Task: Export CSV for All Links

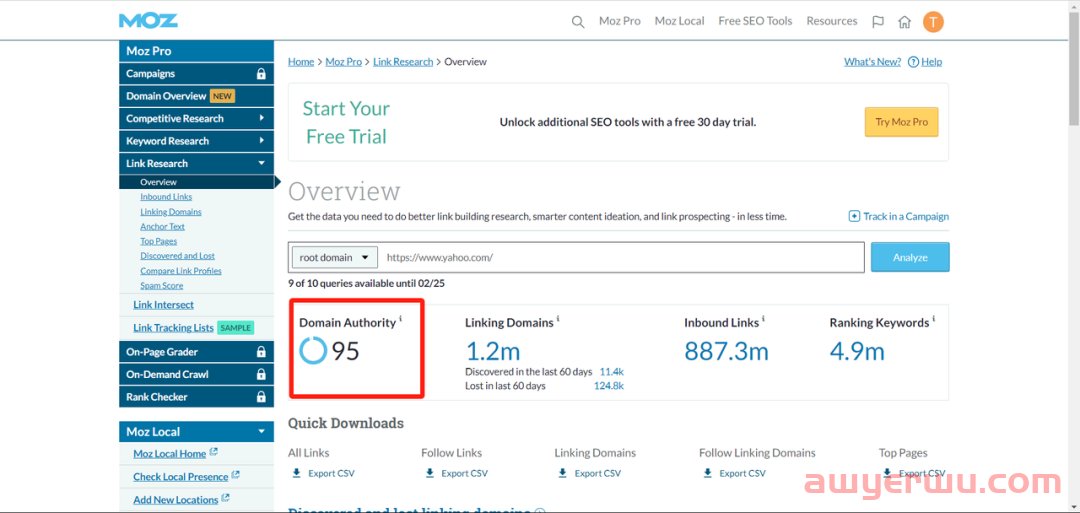Action: click(330, 473)
